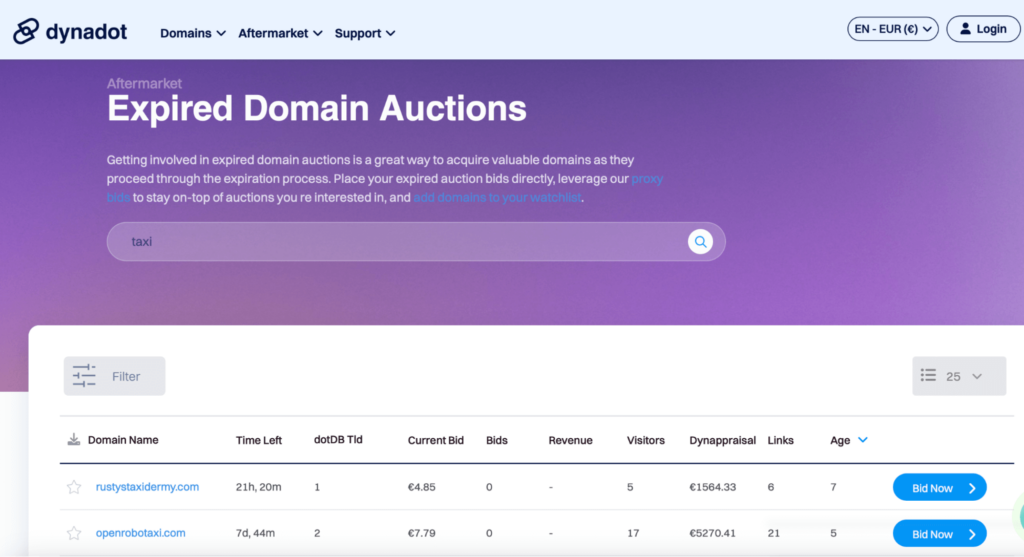Sort by Time Left column
1024x557 pixels.
[259, 441]
